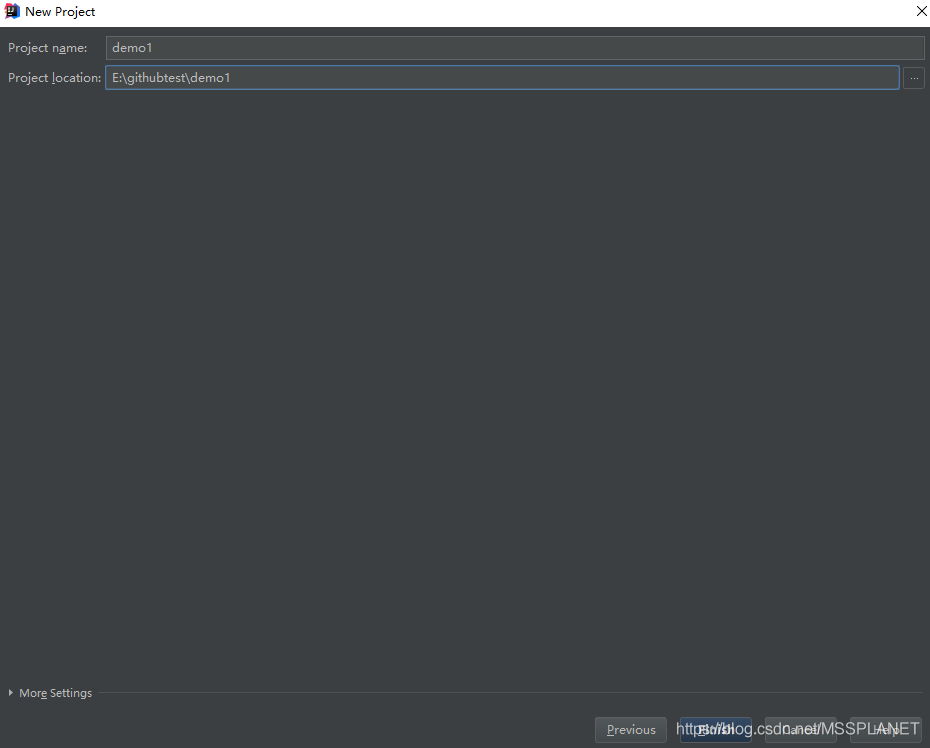Close the New Project dialog
930x748 pixels.
(x=921, y=11)
